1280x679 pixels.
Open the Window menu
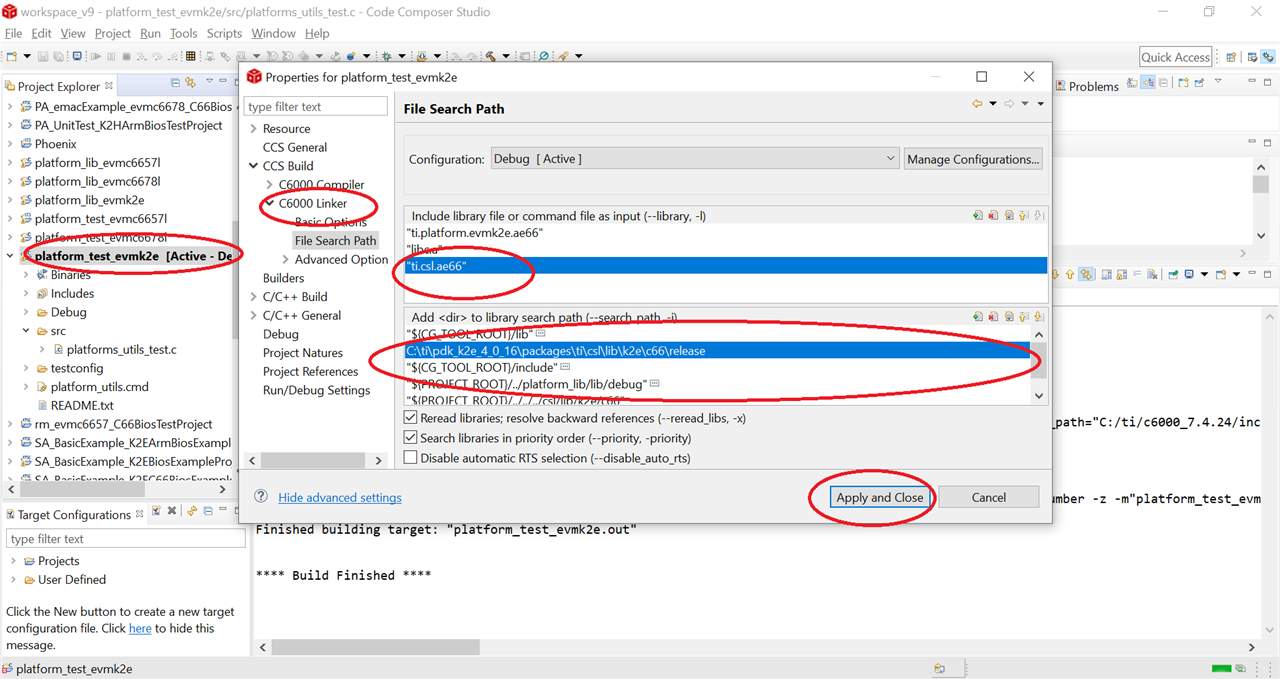point(273,33)
